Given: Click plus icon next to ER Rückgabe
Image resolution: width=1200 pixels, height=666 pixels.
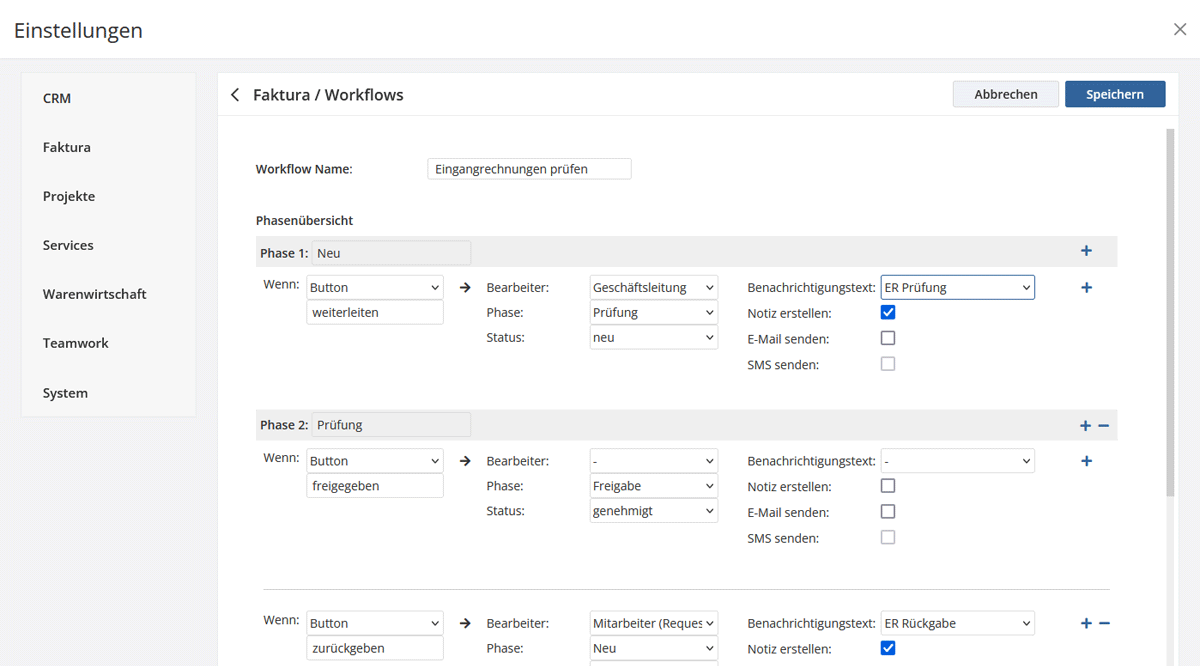Looking at the screenshot, I should point(1085,623).
